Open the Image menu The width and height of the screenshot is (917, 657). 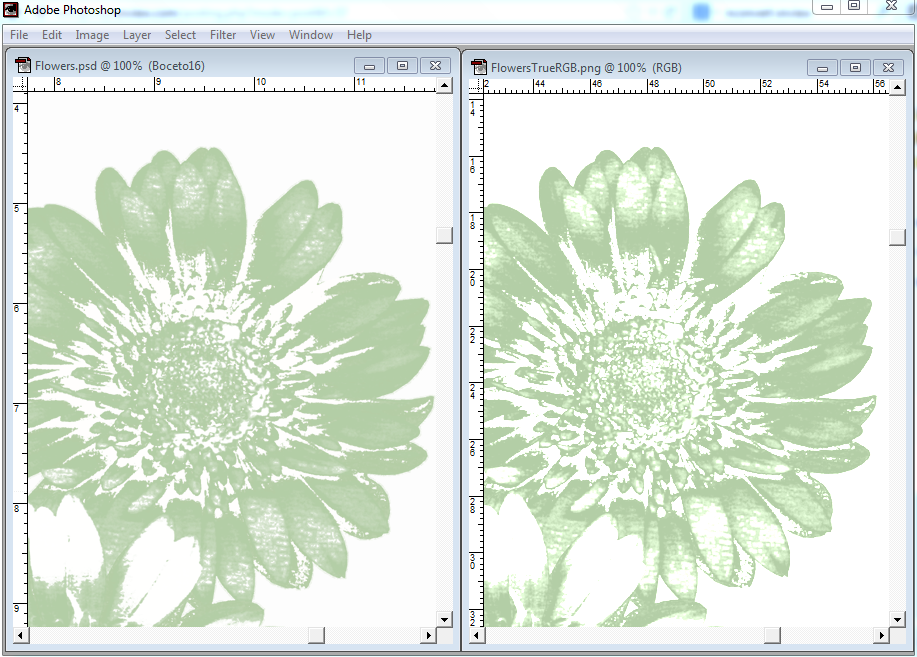pyautogui.click(x=92, y=35)
